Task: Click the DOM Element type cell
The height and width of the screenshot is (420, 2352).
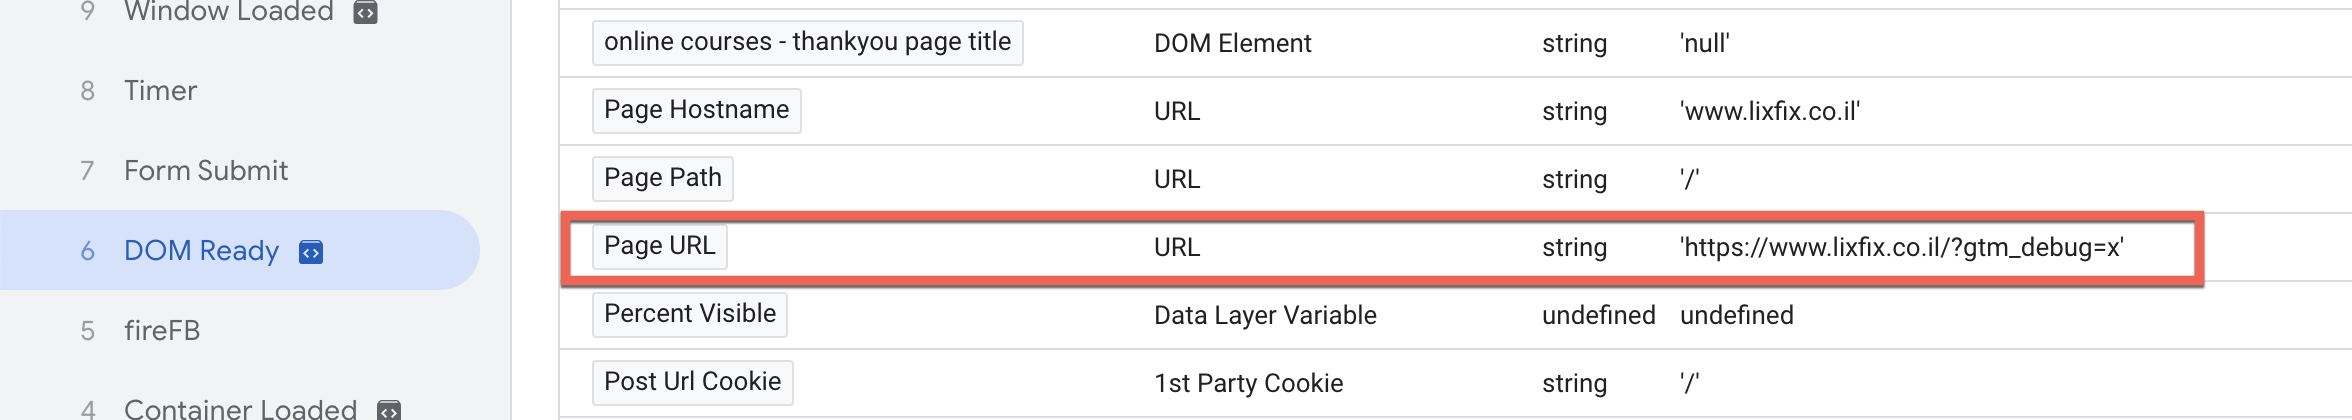Action: [1232, 44]
